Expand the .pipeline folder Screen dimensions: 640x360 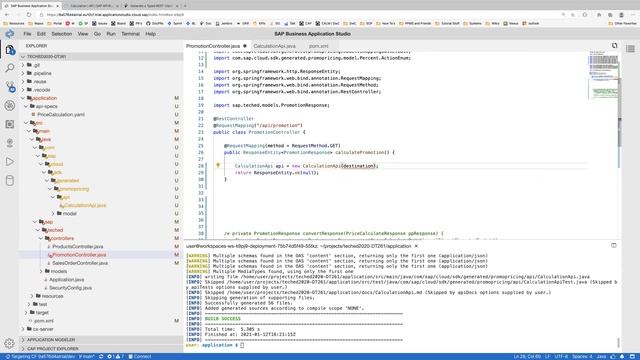pos(23,73)
